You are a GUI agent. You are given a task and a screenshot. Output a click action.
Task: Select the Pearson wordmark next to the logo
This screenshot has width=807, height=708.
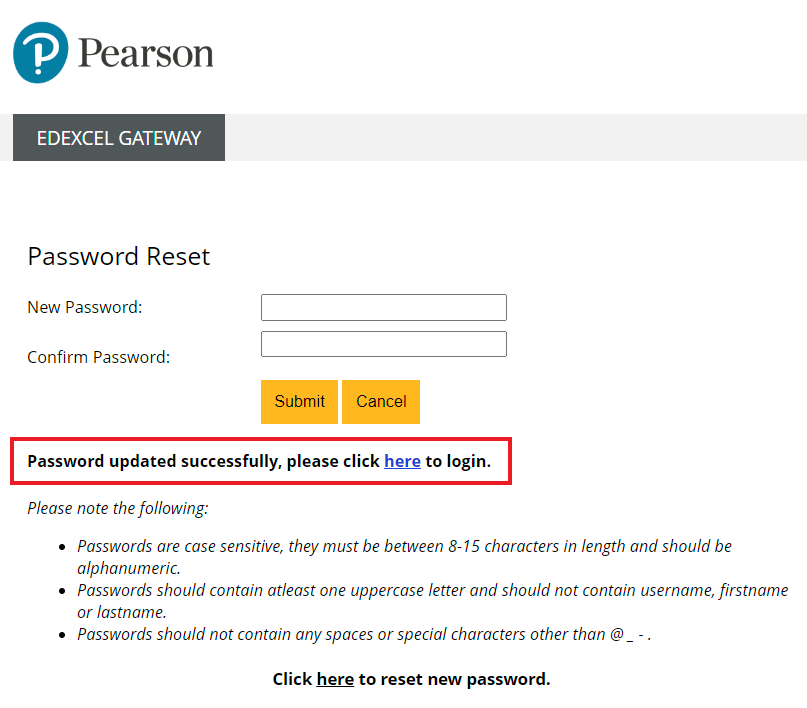[147, 52]
